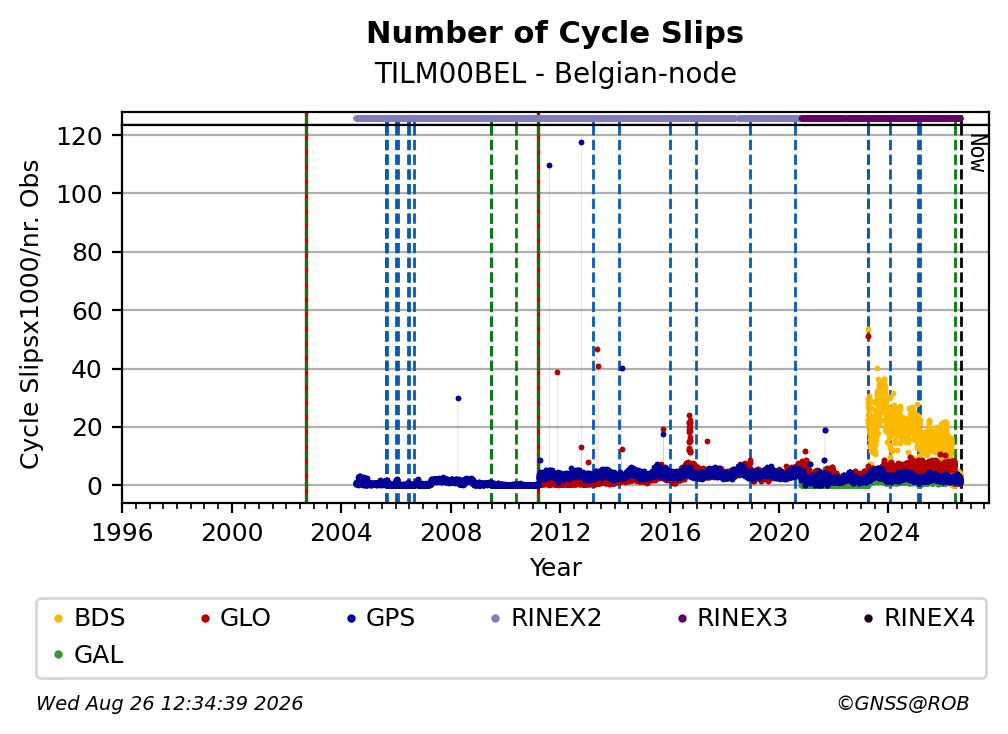
Task: Click the highest GPS outlier point near 117
Action: tap(581, 143)
